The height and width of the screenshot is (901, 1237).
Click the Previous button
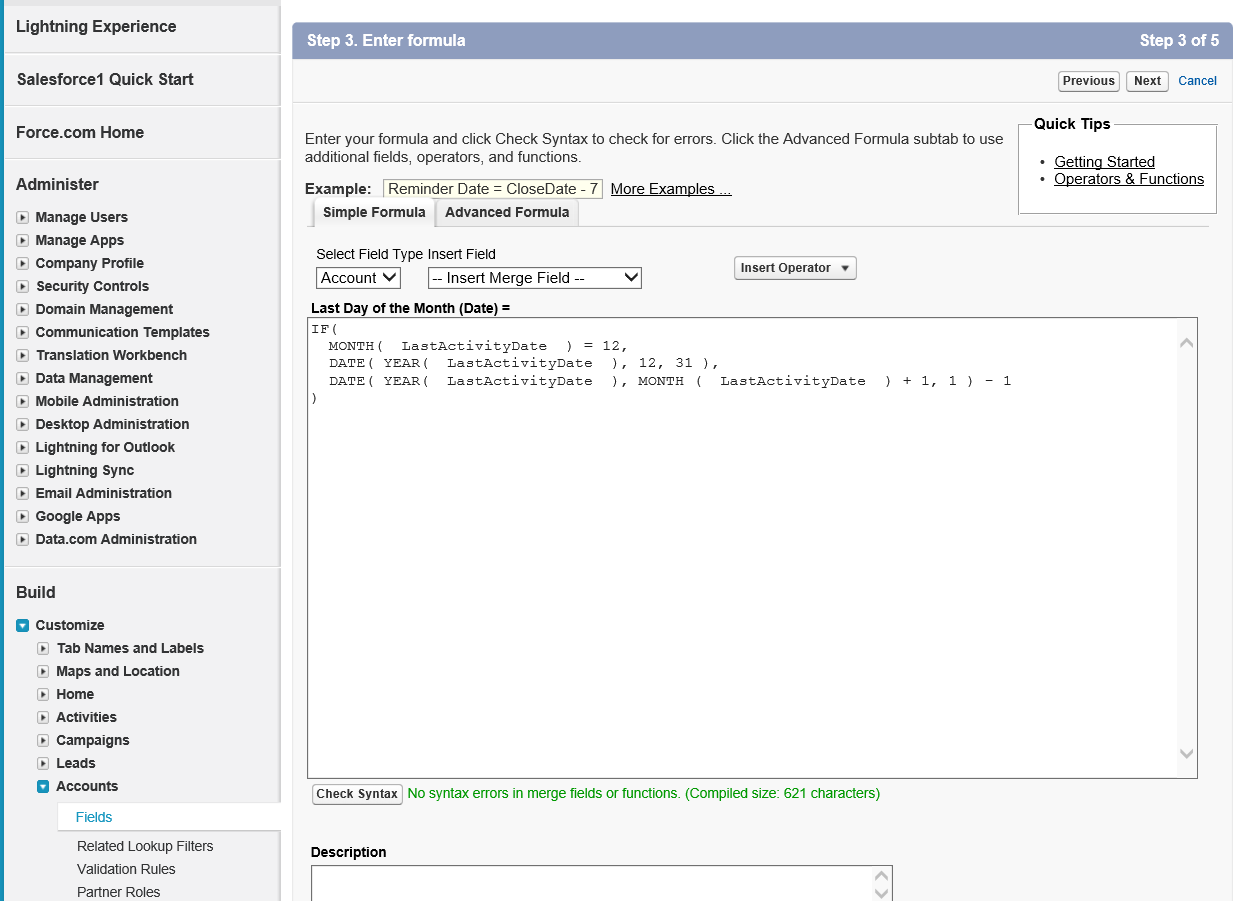pyautogui.click(x=1089, y=81)
